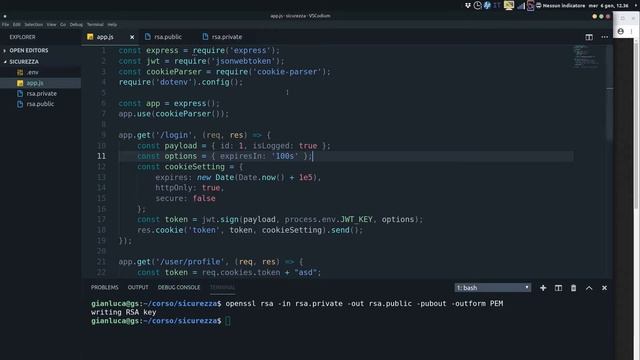This screenshot has width=640, height=360.
Task: Click the 'Nessun indicatore' tray label
Action: [x=563, y=6]
